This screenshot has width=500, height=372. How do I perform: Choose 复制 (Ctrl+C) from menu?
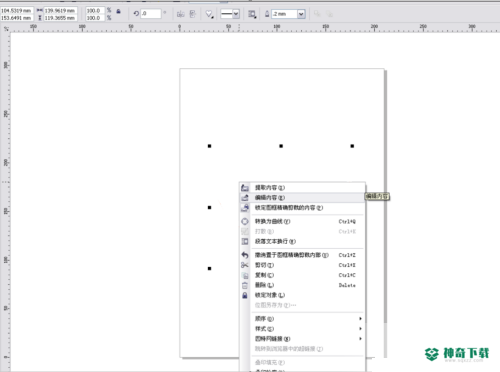coord(302,275)
